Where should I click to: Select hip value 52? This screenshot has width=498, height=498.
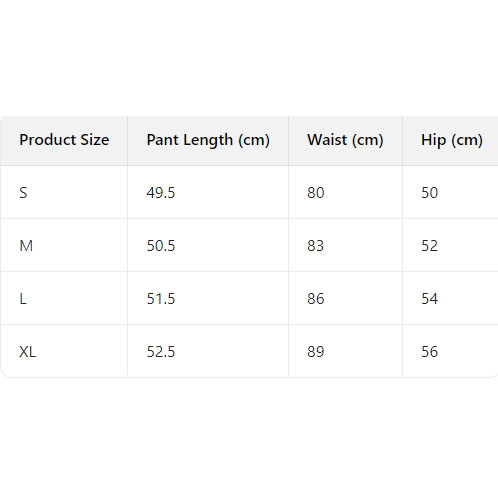point(429,246)
